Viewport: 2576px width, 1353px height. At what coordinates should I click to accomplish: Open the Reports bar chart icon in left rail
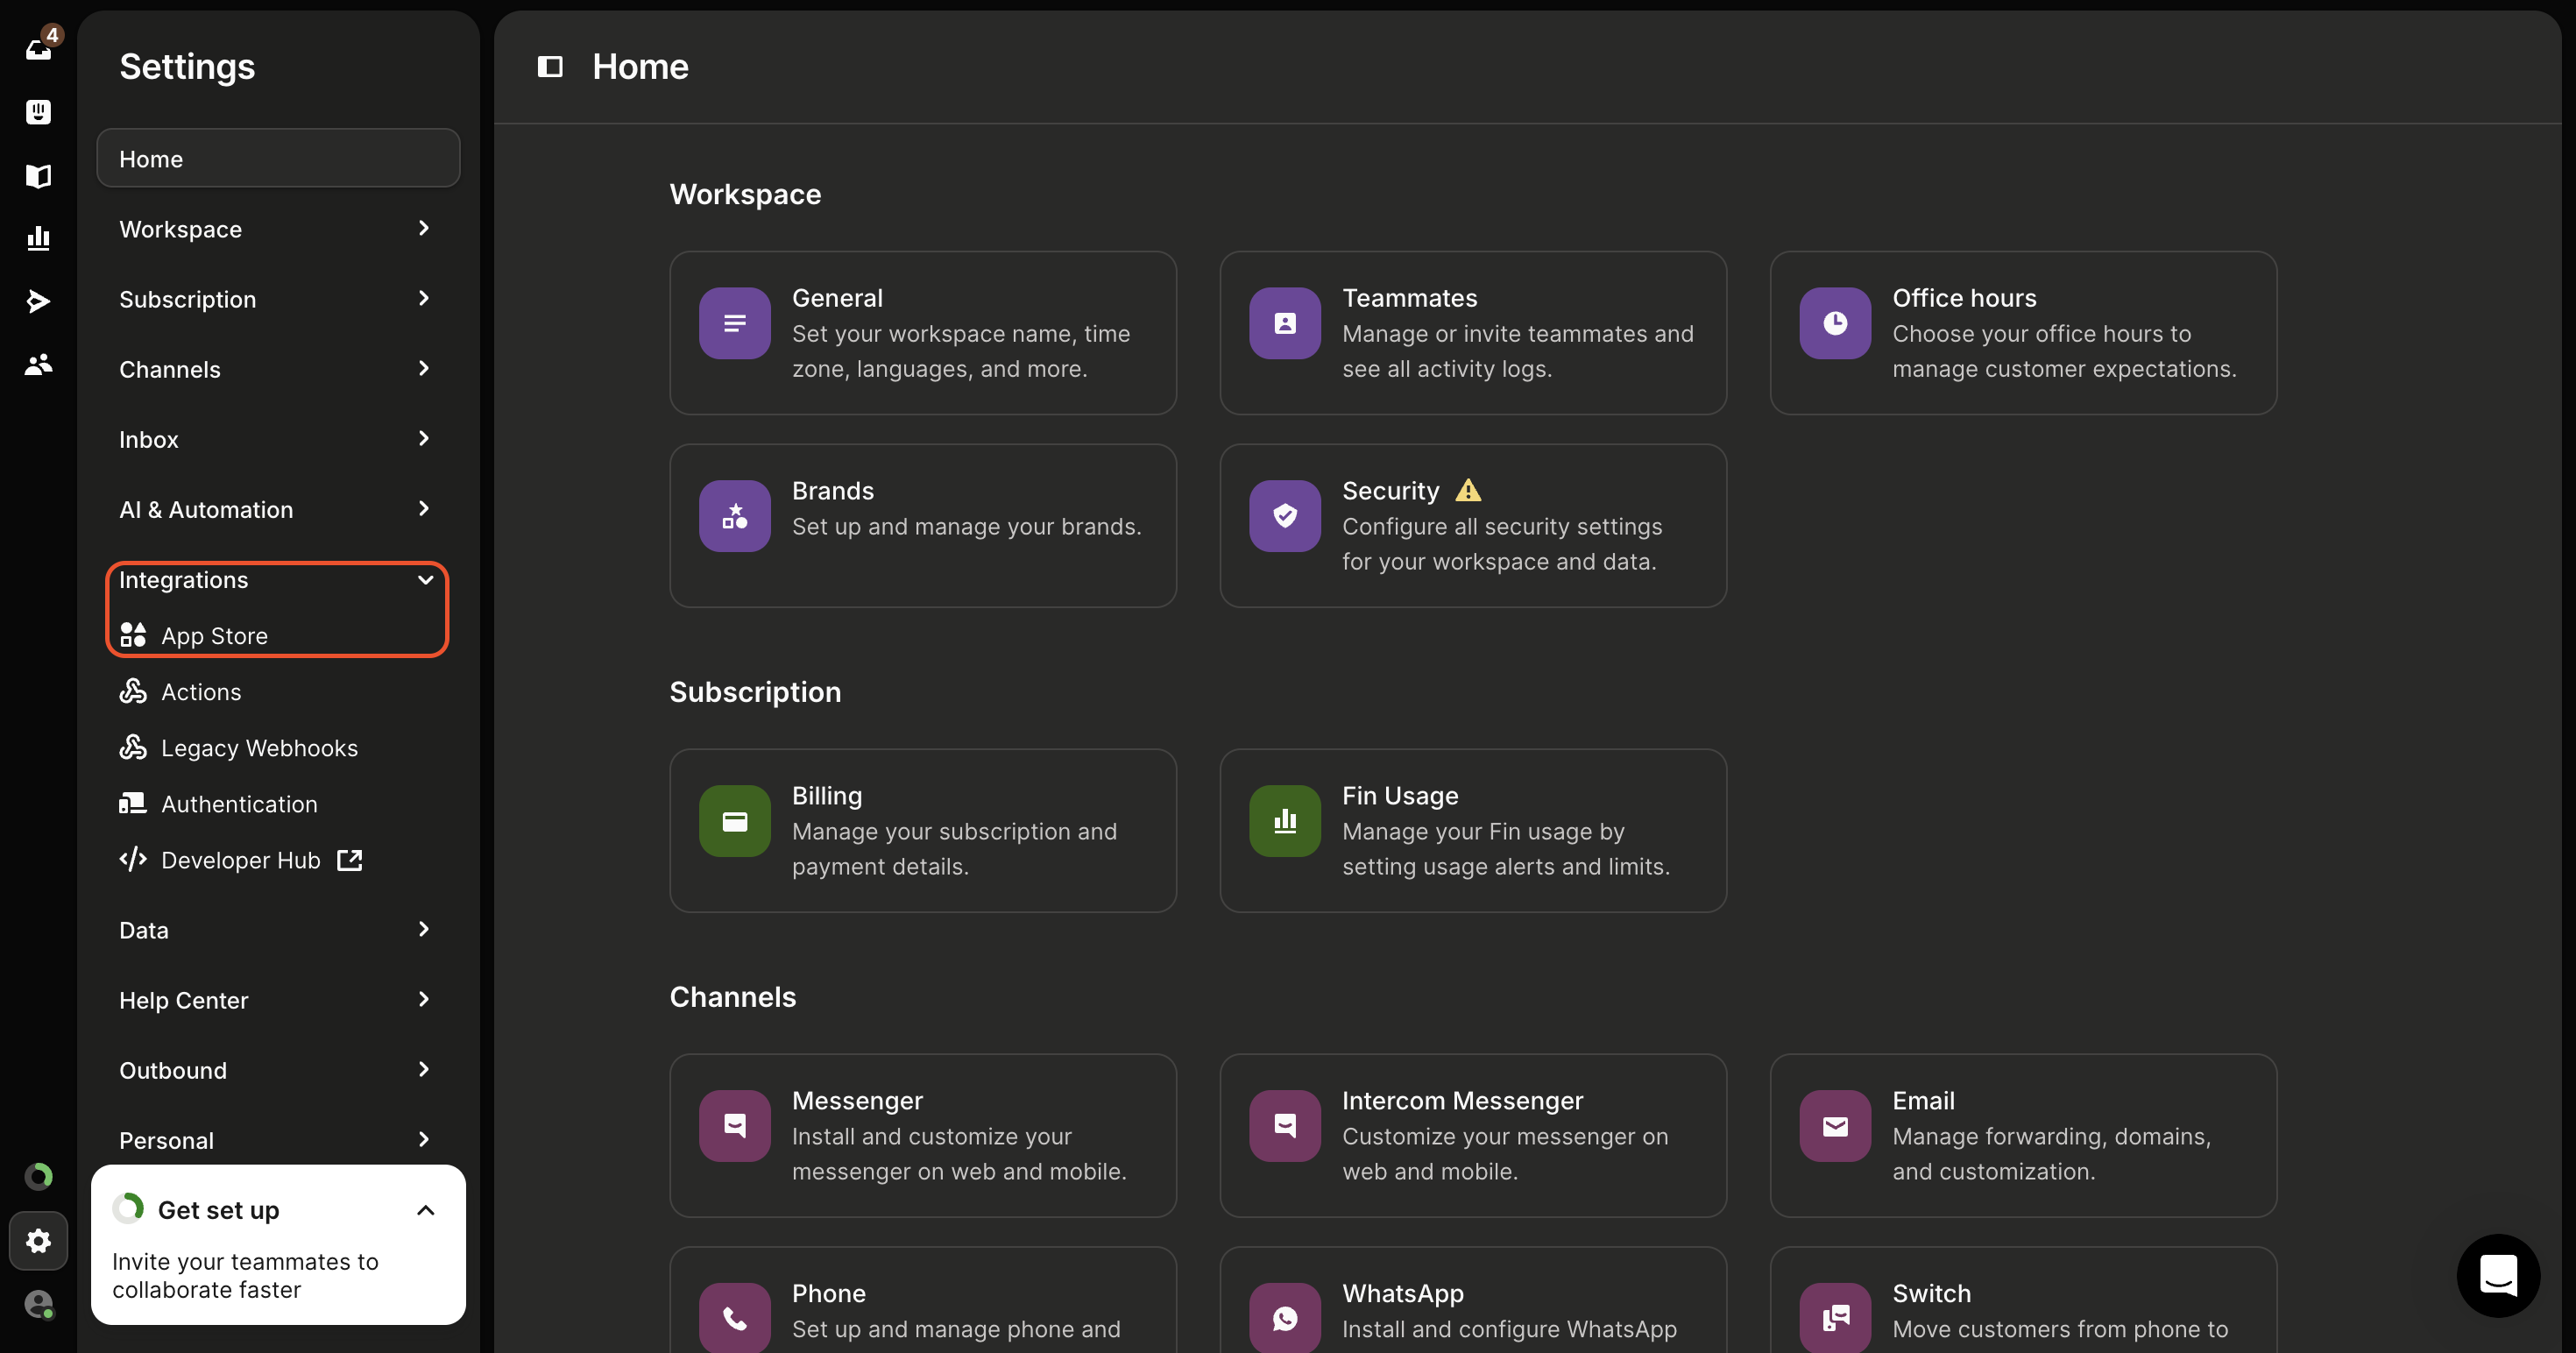[x=38, y=238]
